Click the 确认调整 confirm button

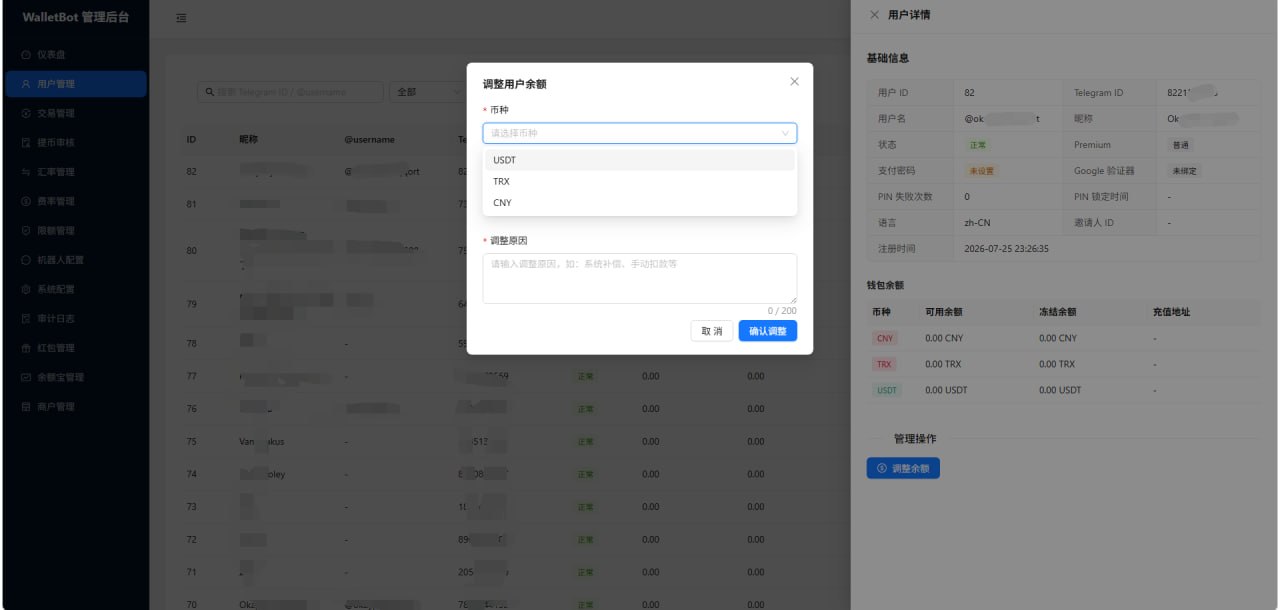click(768, 331)
